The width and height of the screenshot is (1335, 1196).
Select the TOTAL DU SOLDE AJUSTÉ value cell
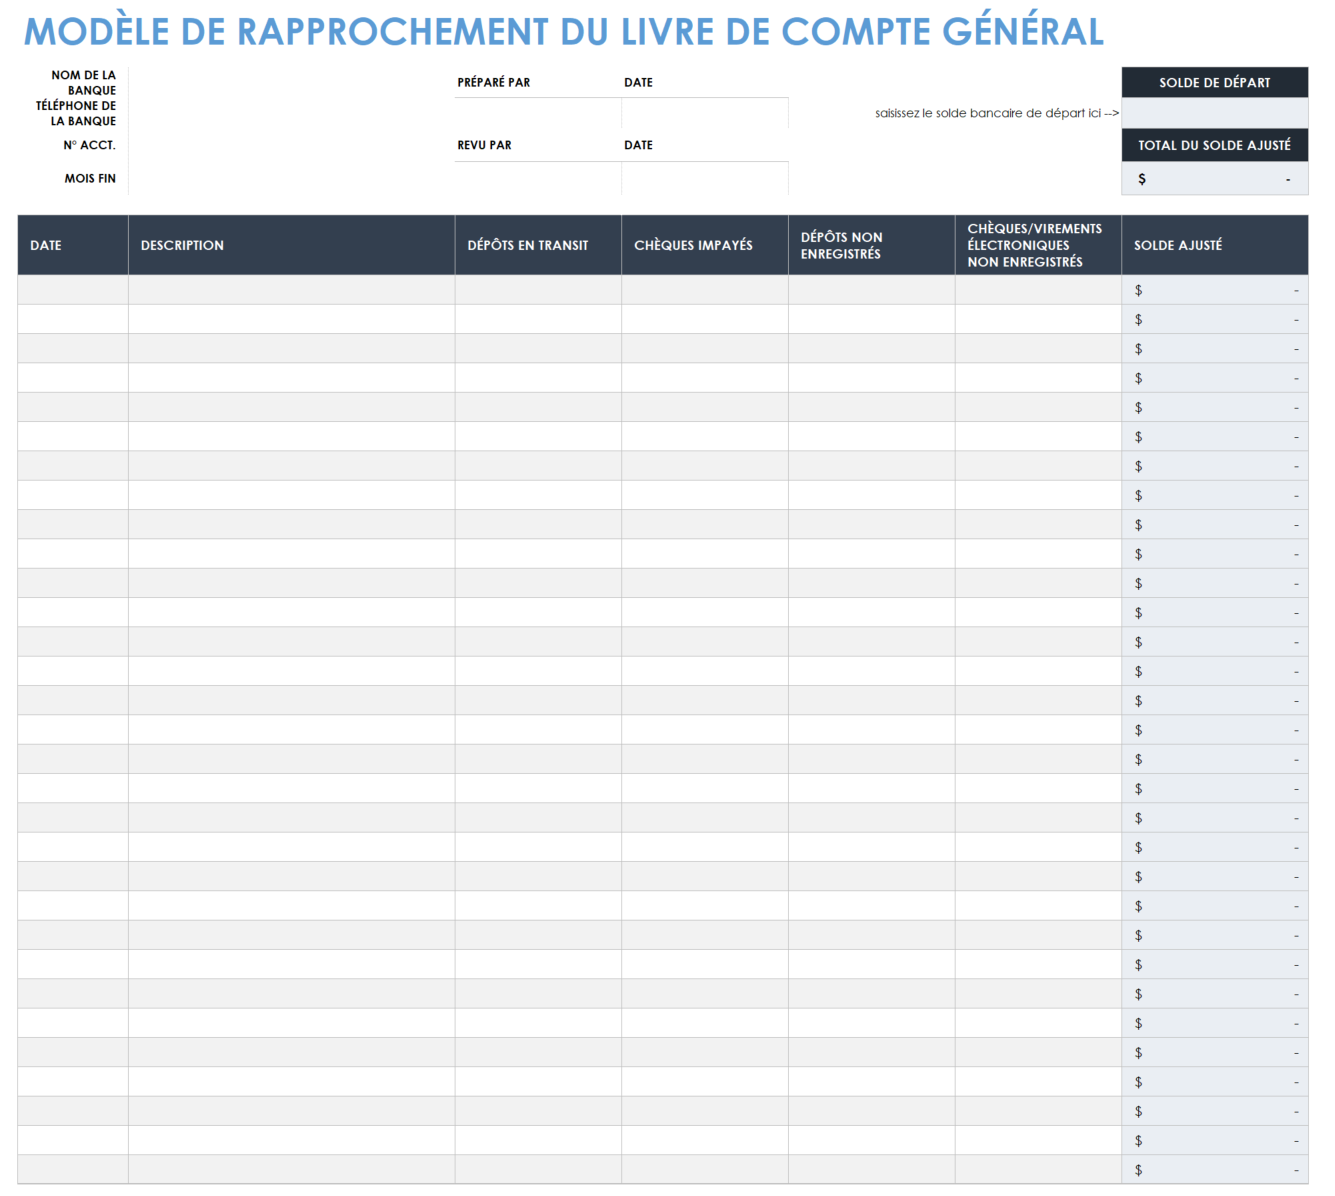[1214, 178]
